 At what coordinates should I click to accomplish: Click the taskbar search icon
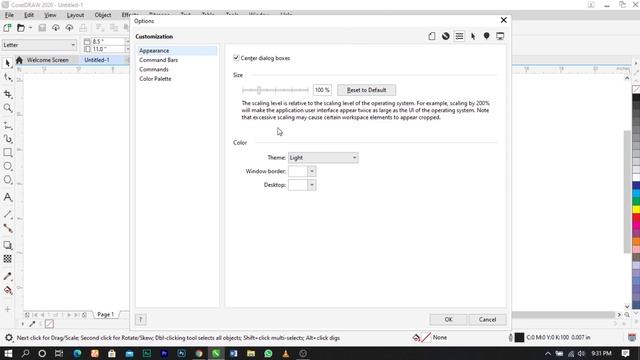25,353
